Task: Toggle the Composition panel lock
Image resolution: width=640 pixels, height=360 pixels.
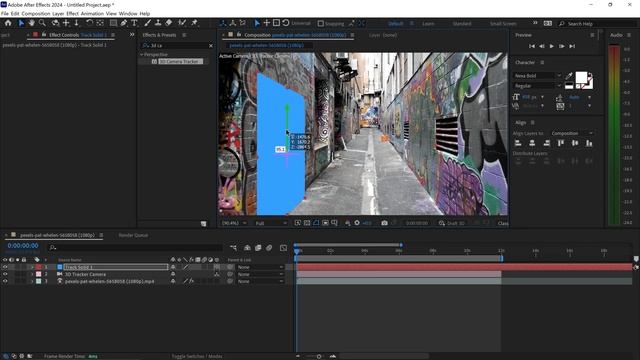Action: point(239,35)
